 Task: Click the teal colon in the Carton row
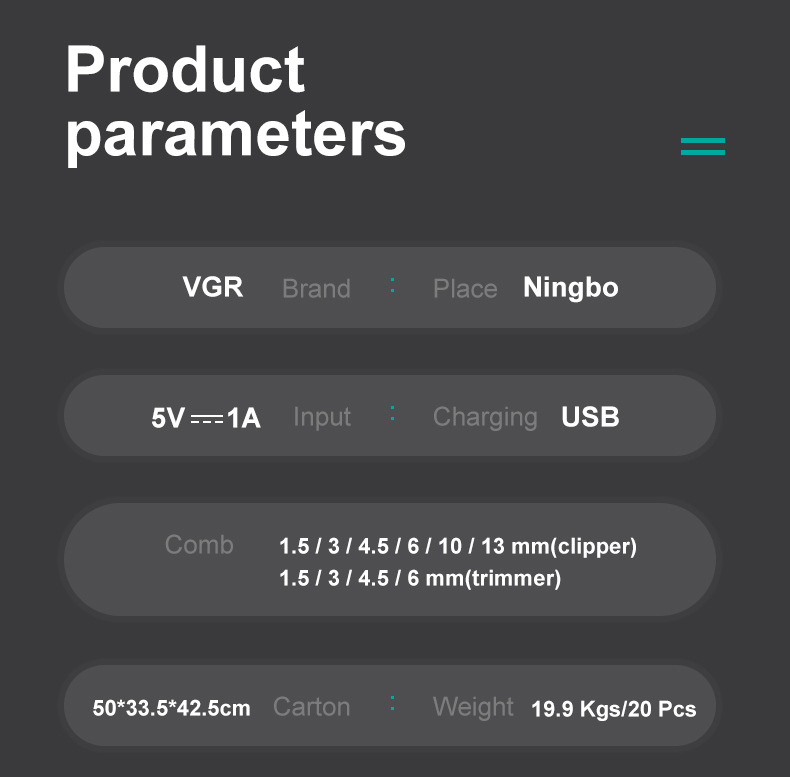[392, 705]
